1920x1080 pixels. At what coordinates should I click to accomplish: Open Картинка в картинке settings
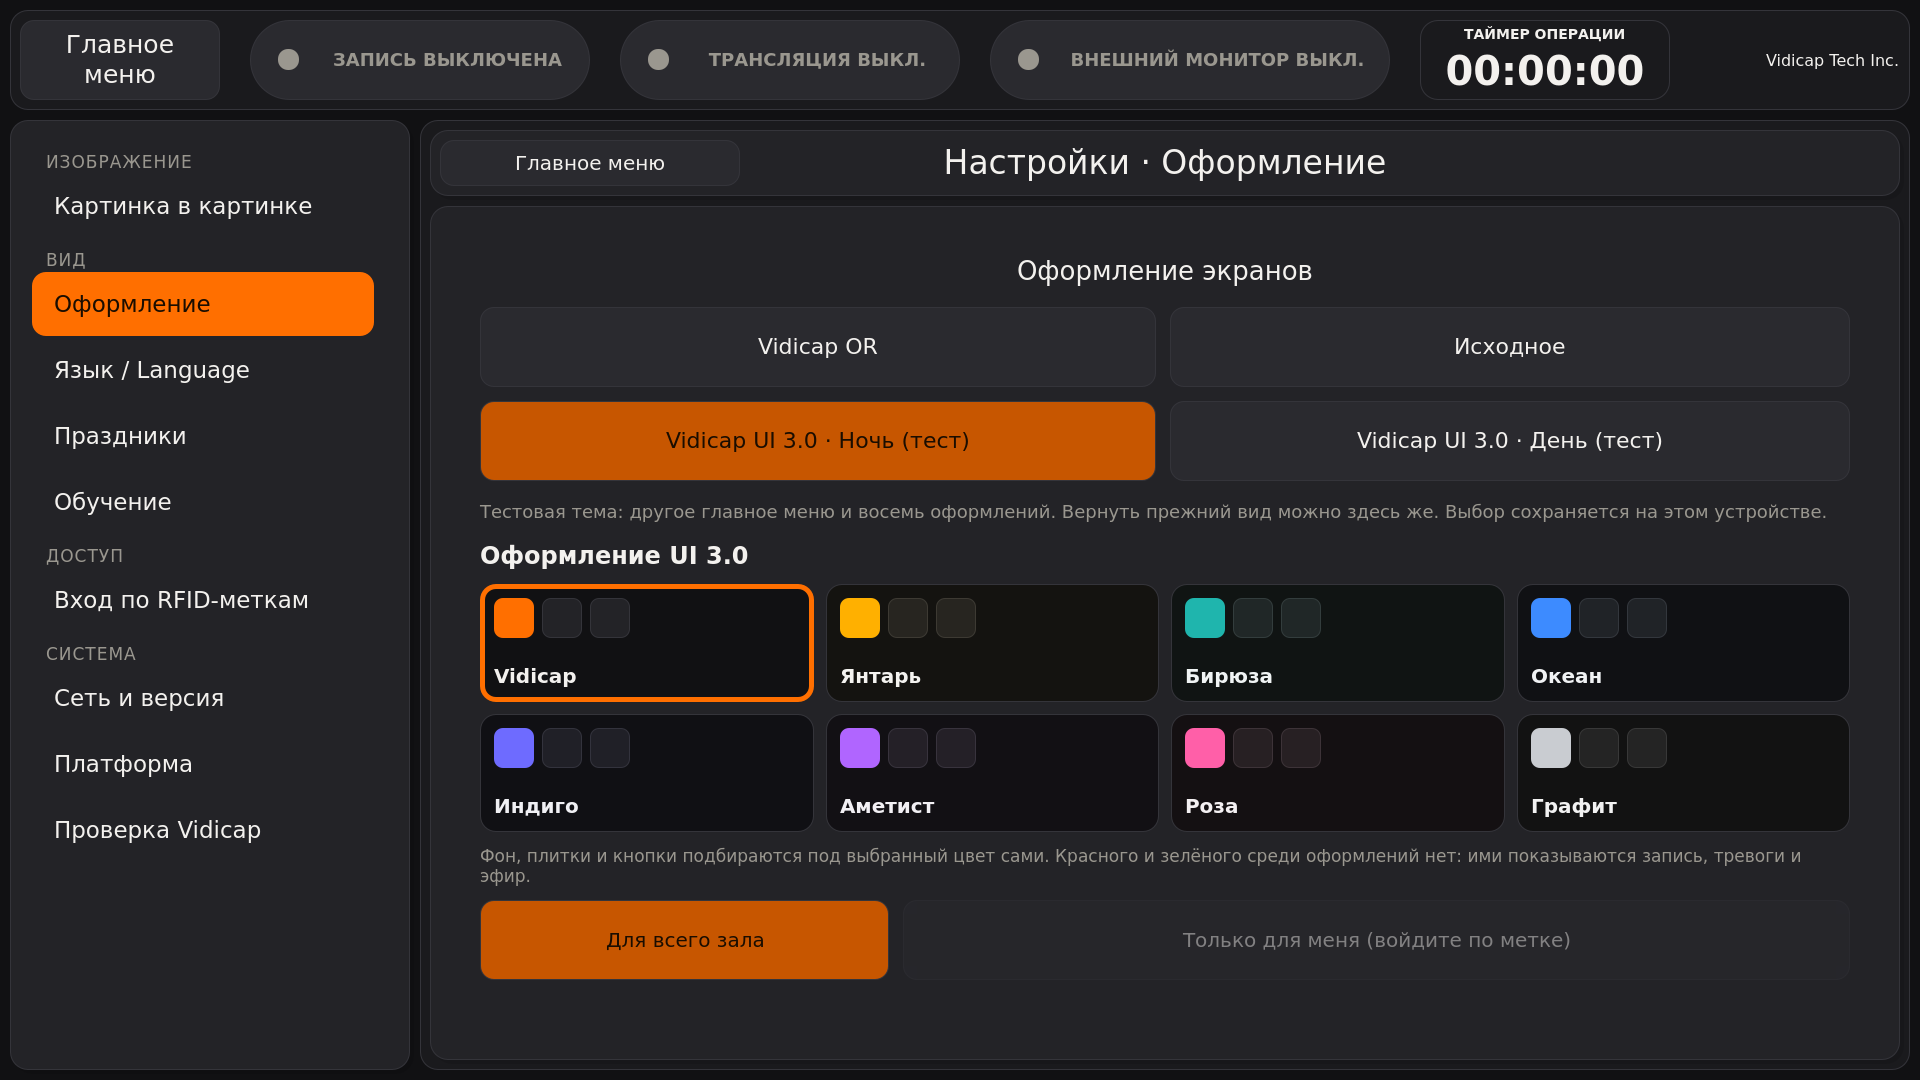tap(203, 206)
